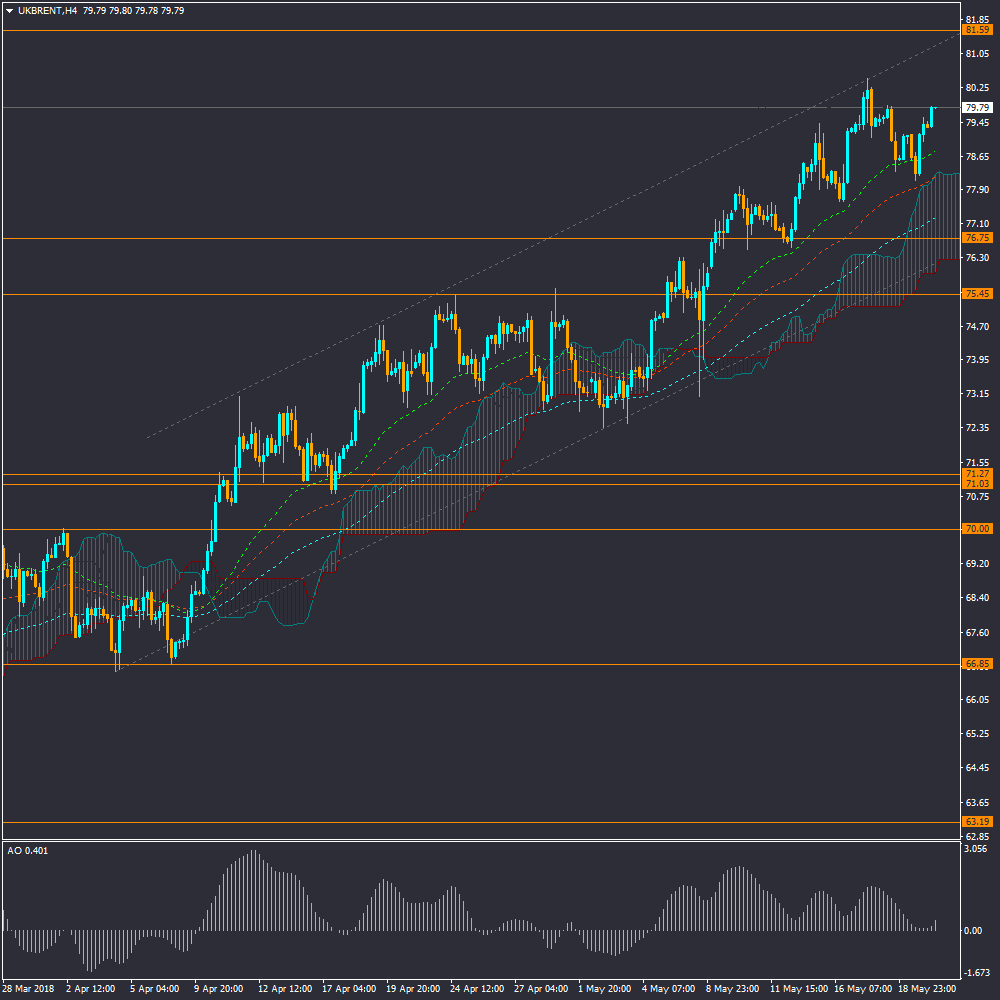The width and height of the screenshot is (1000, 1000).
Task: Click the 75.45 orange level label
Action: pyautogui.click(x=977, y=294)
